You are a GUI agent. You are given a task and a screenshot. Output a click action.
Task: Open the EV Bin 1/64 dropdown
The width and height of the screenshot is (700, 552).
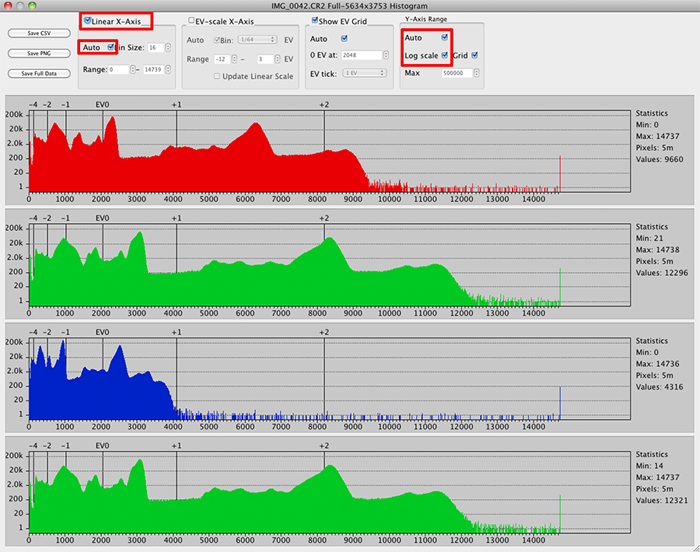coord(257,40)
